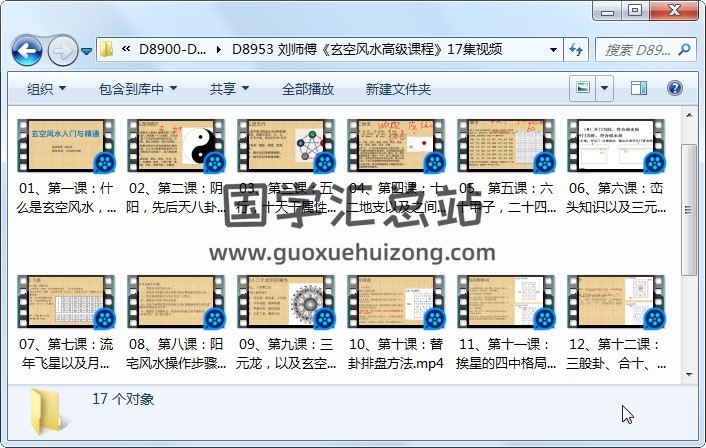706x448 pixels.
Task: Open the 包含到库中 menu
Action: tap(138, 89)
